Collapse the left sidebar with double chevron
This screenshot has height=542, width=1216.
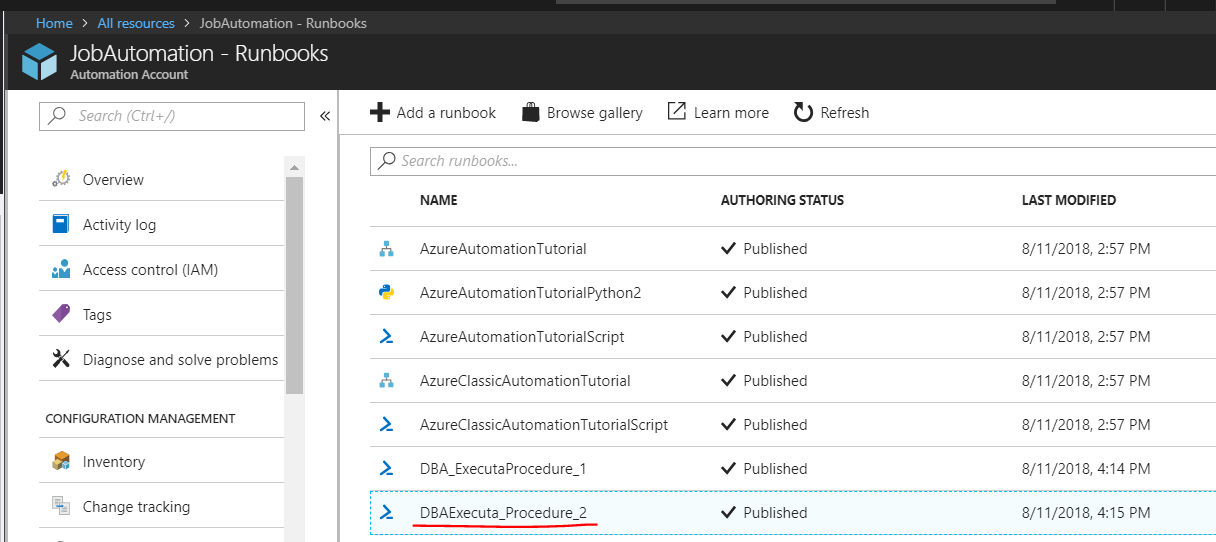325,116
